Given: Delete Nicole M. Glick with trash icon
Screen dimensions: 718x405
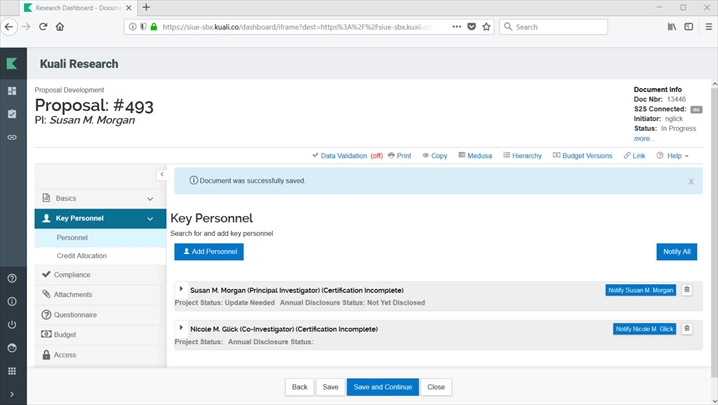Looking at the screenshot, I should pyautogui.click(x=686, y=328).
